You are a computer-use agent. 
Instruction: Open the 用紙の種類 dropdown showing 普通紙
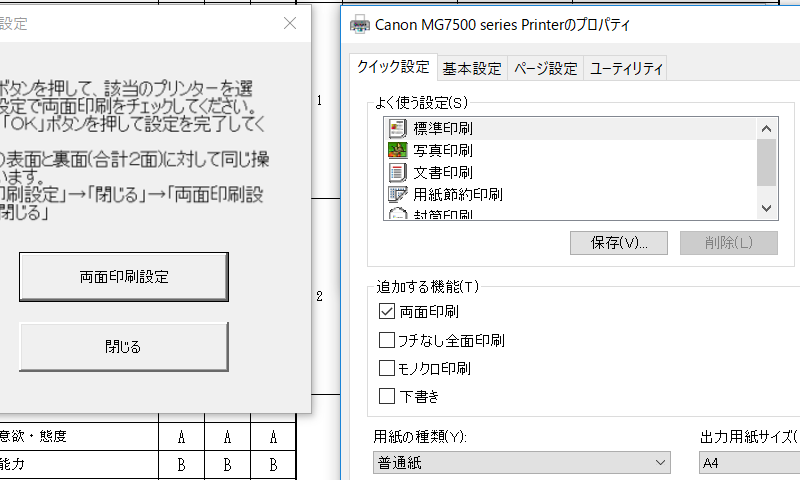pyautogui.click(x=522, y=462)
